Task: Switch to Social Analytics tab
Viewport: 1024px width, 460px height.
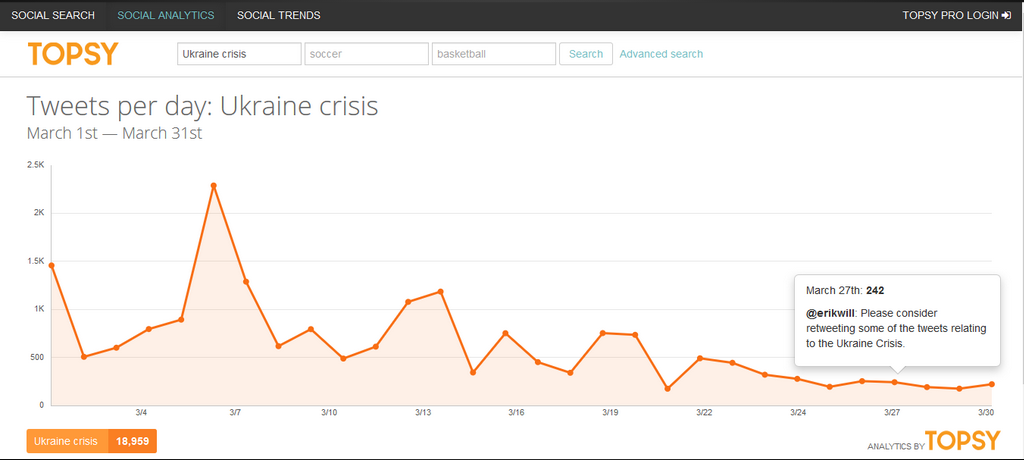Action: pos(166,15)
